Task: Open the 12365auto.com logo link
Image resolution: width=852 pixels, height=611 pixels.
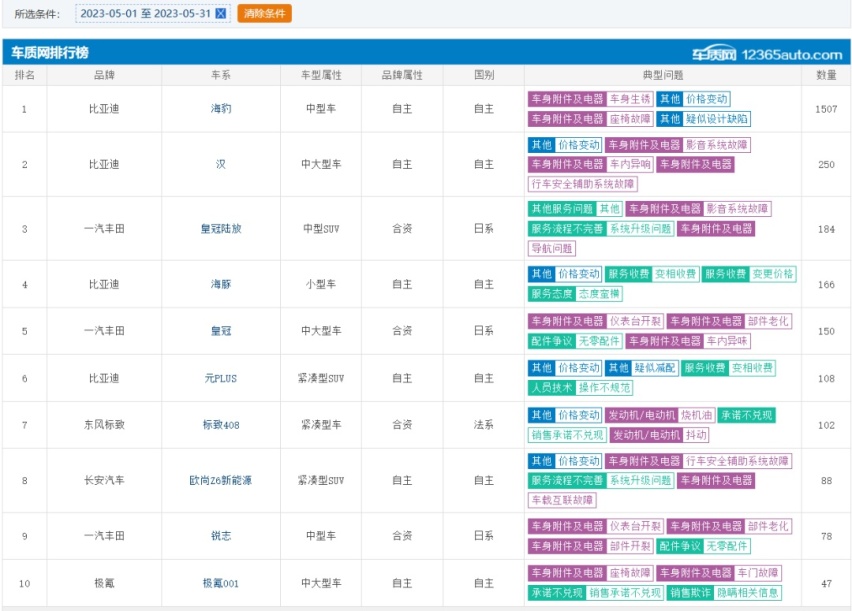Action: click(767, 54)
